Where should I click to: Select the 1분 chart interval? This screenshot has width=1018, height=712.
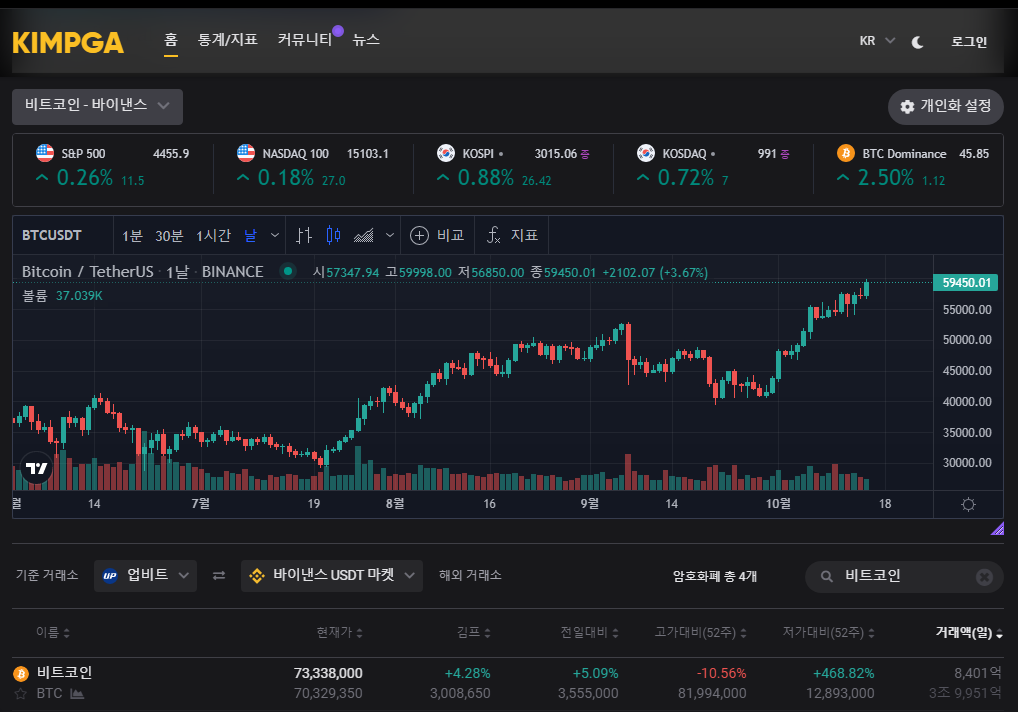(132, 236)
